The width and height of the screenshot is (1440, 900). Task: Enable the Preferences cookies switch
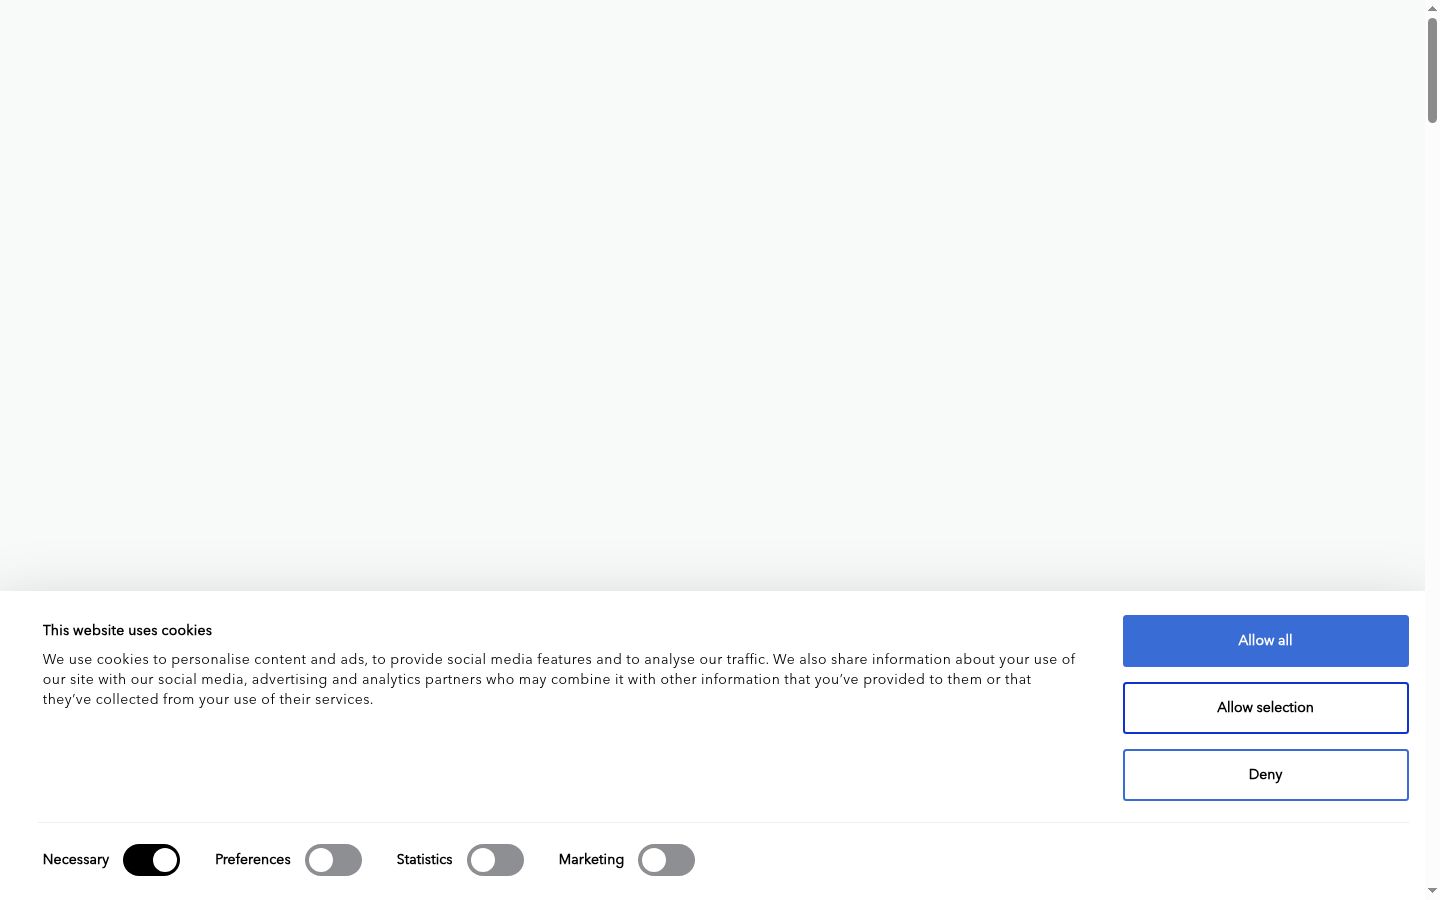click(x=333, y=860)
